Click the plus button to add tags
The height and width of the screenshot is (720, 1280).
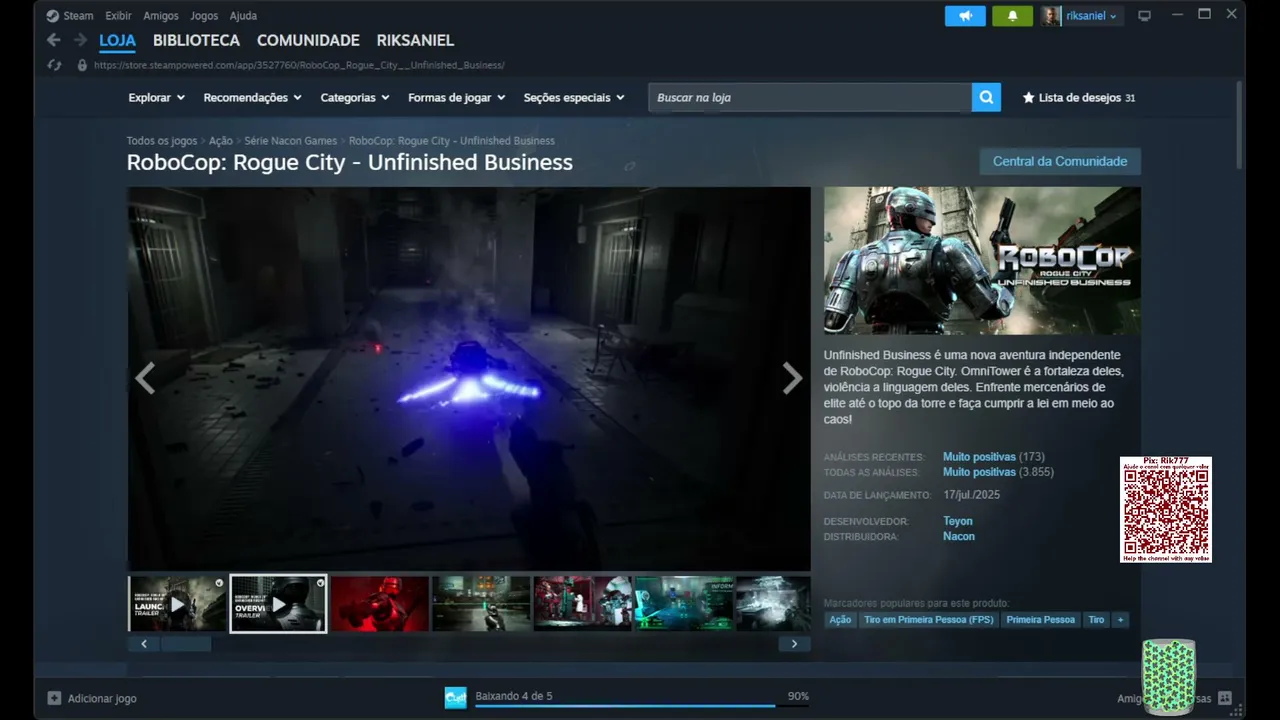click(1120, 620)
